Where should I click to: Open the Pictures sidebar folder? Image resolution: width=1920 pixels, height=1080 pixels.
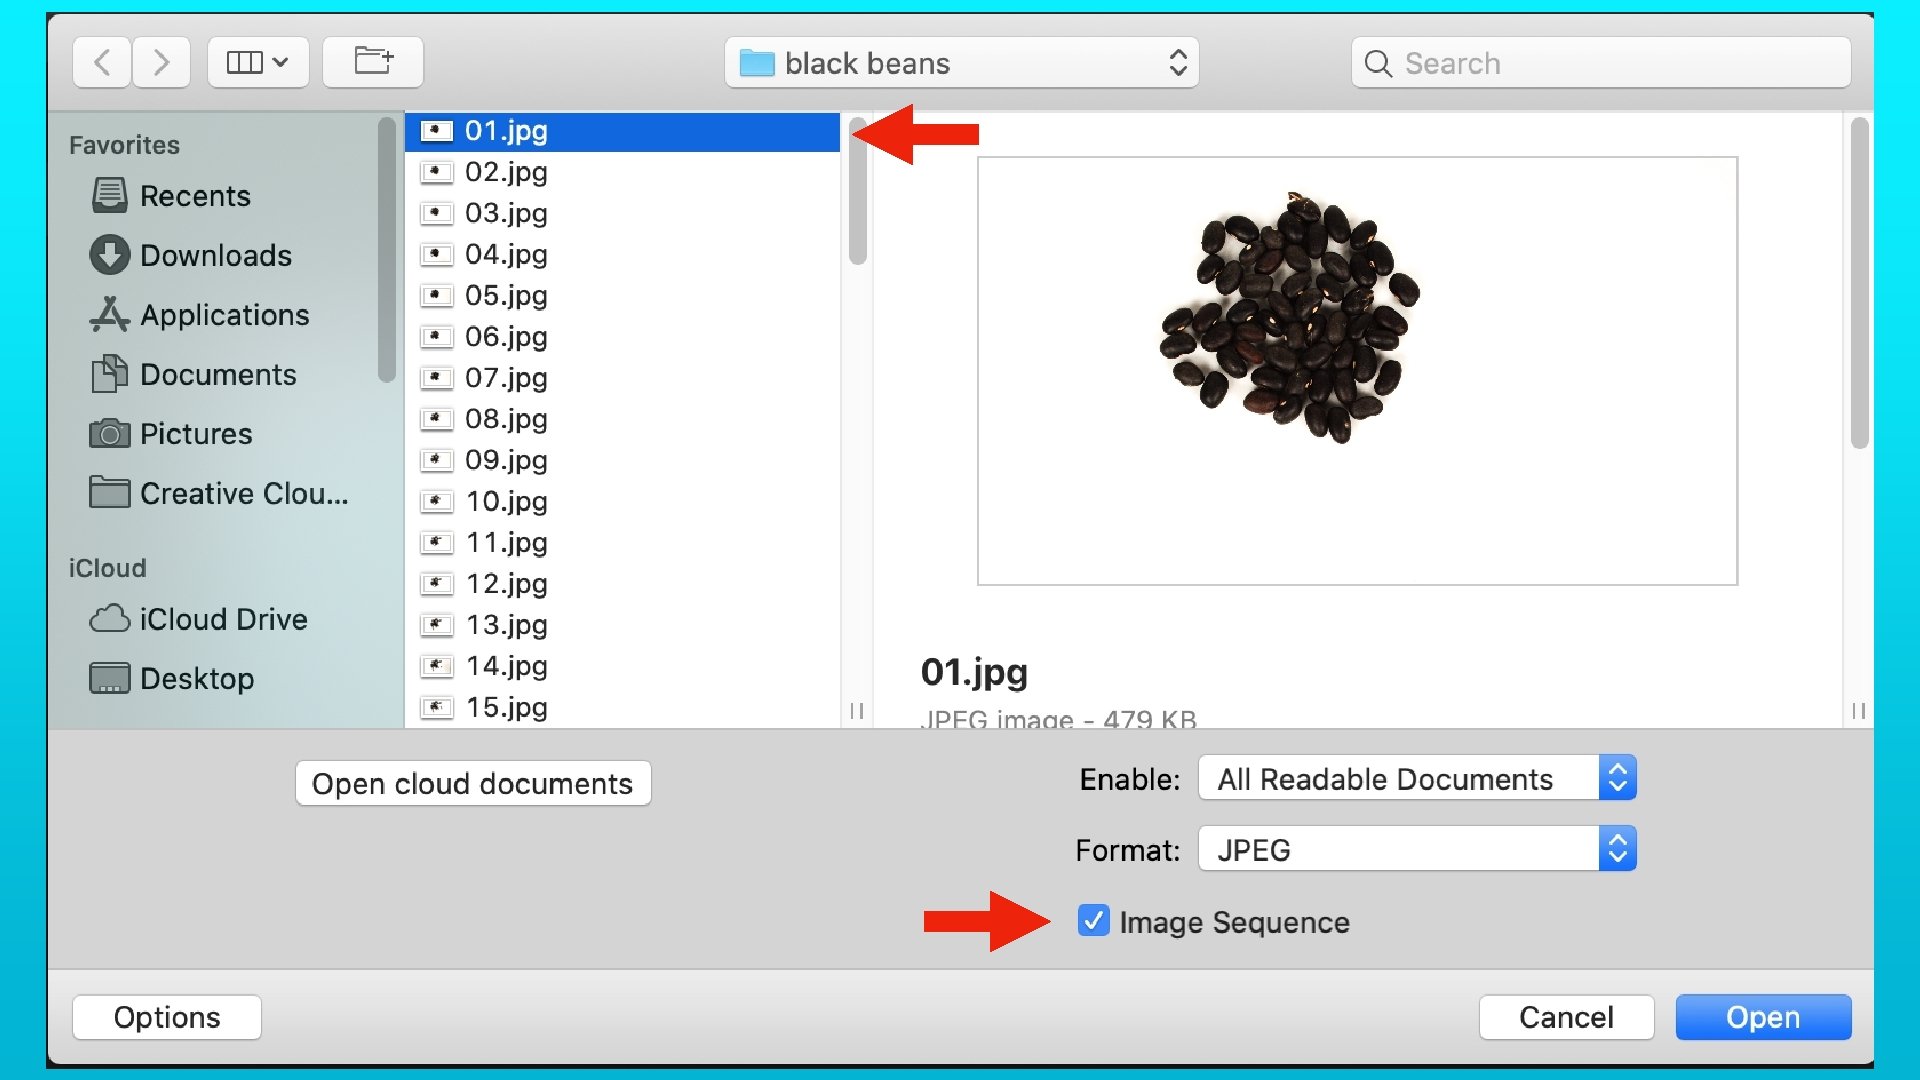pyautogui.click(x=195, y=434)
